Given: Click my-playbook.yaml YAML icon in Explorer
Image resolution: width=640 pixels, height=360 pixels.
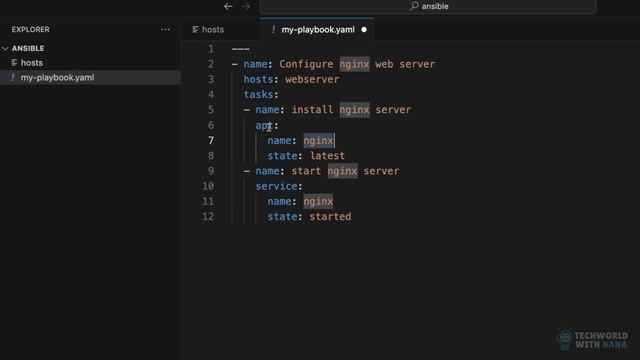Looking at the screenshot, I should click(x=13, y=77).
